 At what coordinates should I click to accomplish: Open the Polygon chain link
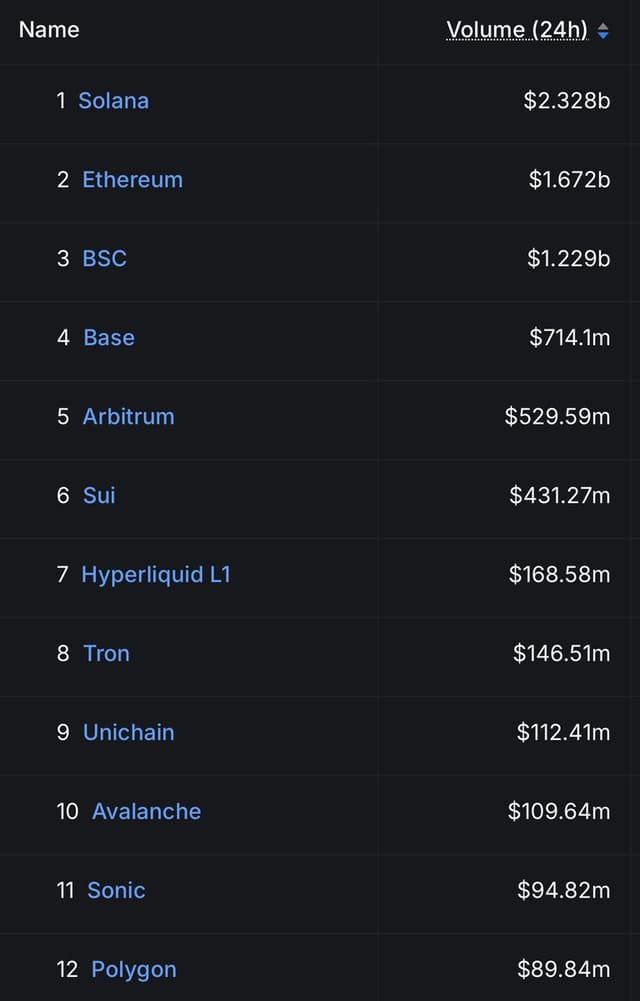(134, 970)
